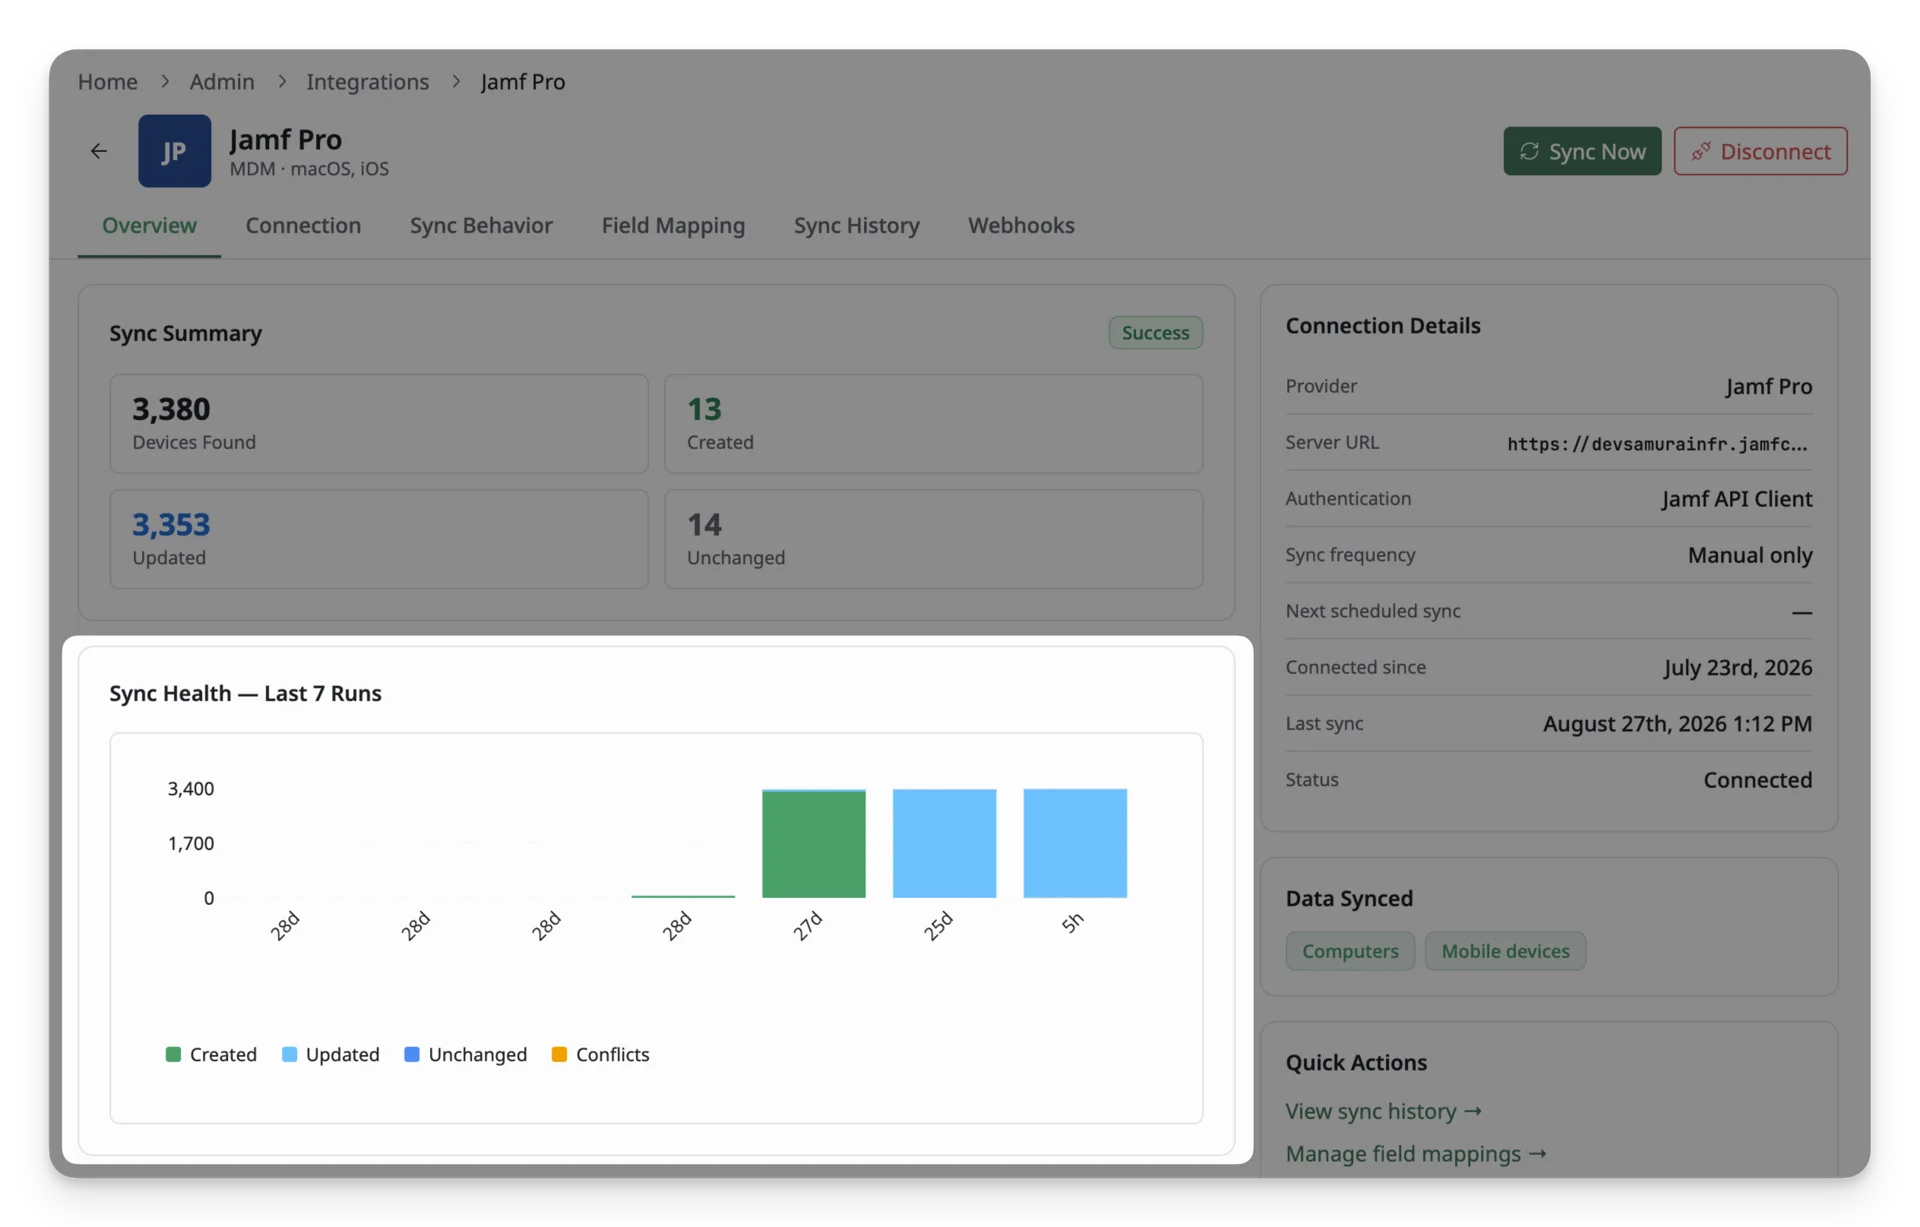
Task: Click the Success status badge
Action: [1155, 333]
